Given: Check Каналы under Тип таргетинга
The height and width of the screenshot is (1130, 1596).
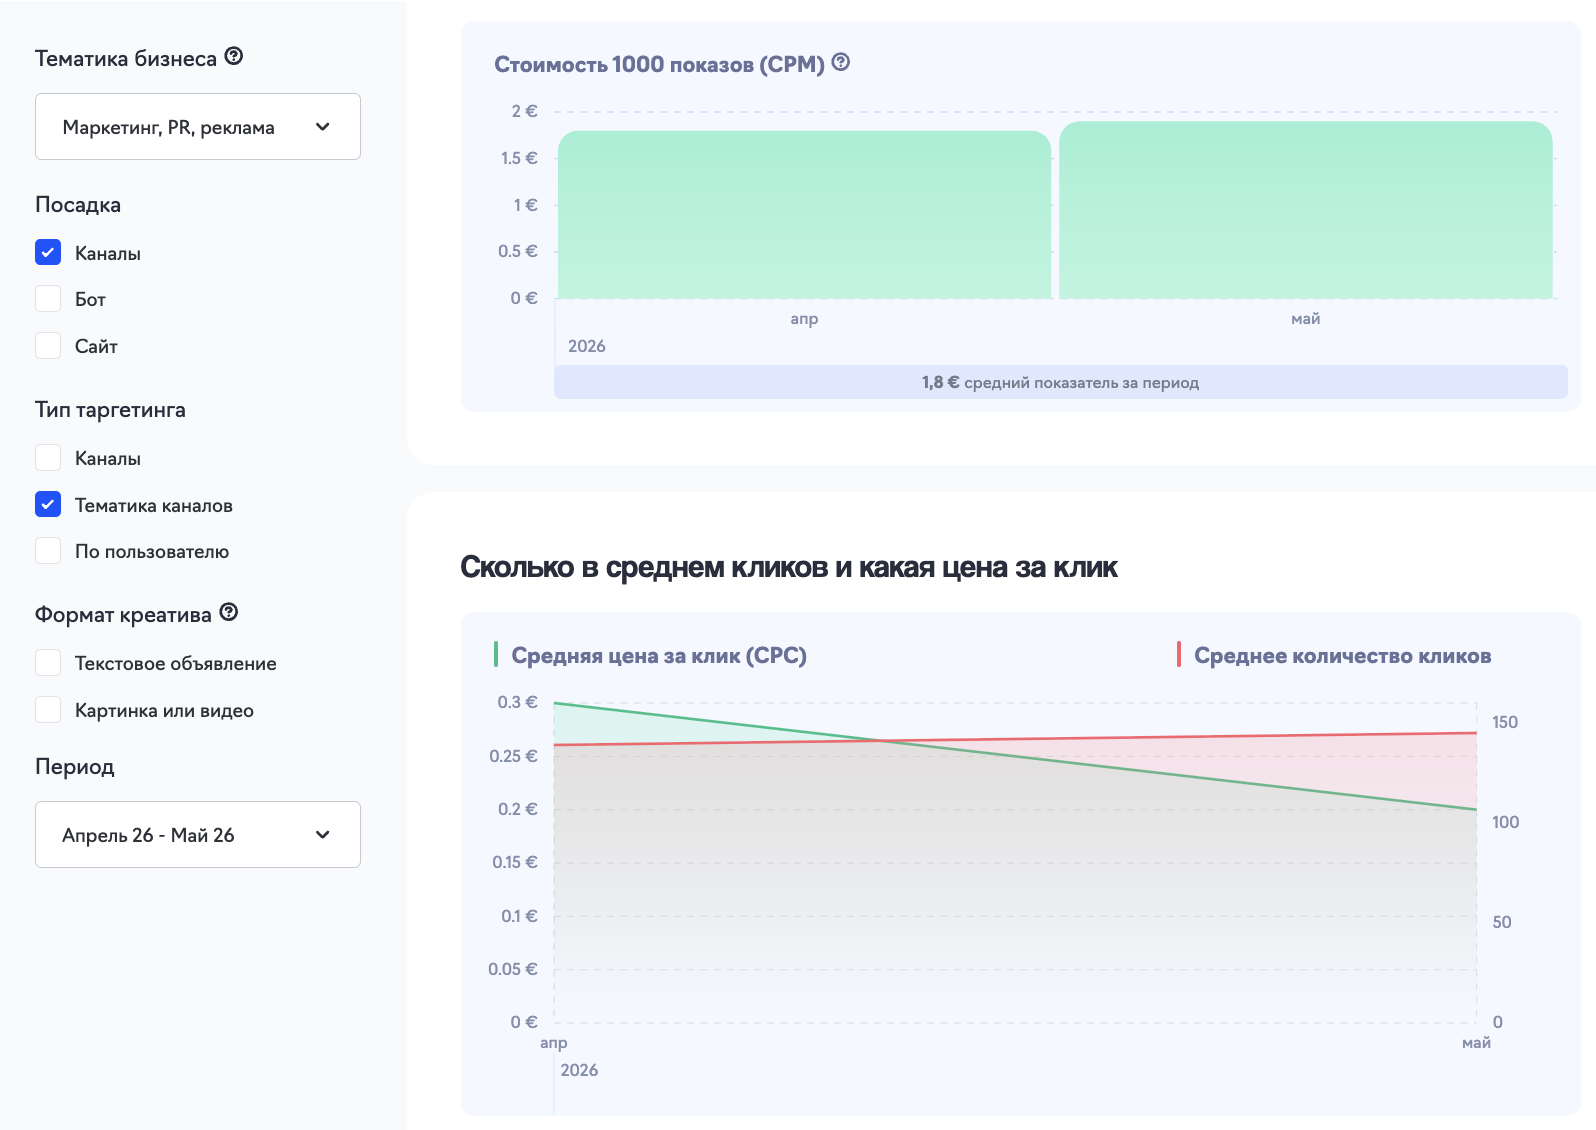Looking at the screenshot, I should click(x=48, y=458).
